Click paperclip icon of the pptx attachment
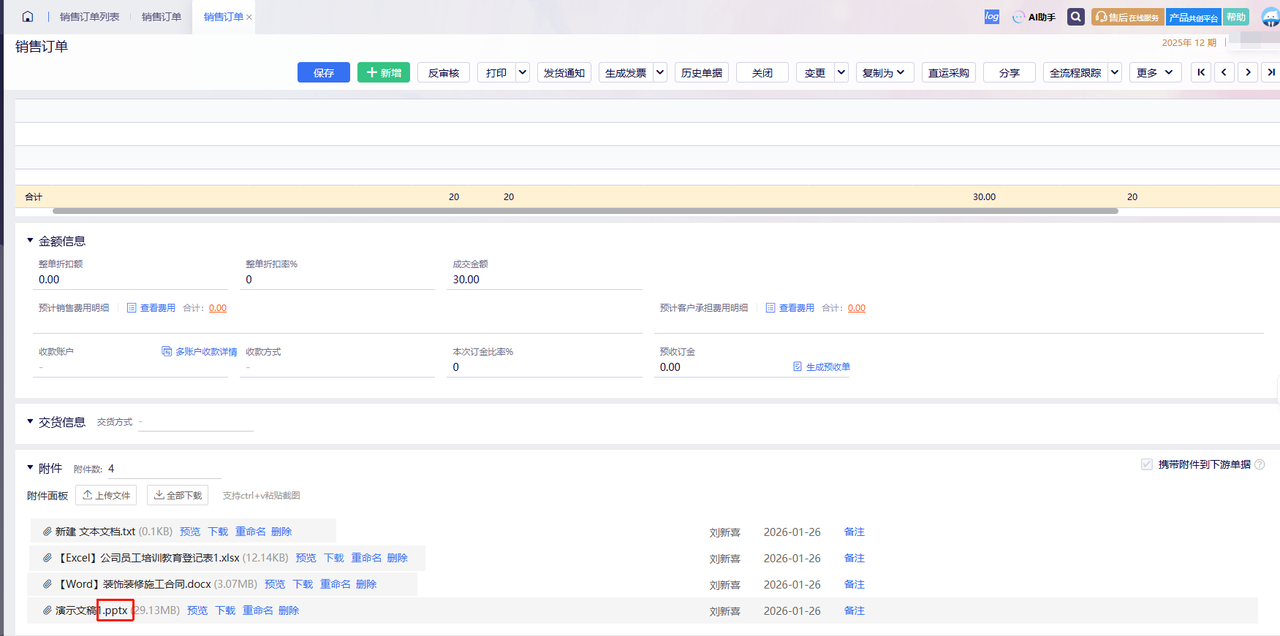The image size is (1280, 636). pos(47,610)
